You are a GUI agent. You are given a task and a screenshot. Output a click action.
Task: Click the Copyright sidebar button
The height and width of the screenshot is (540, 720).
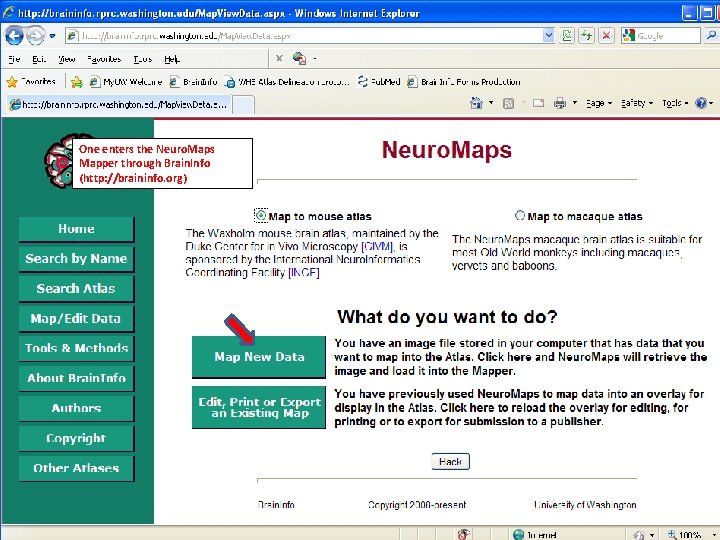pyautogui.click(x=76, y=438)
